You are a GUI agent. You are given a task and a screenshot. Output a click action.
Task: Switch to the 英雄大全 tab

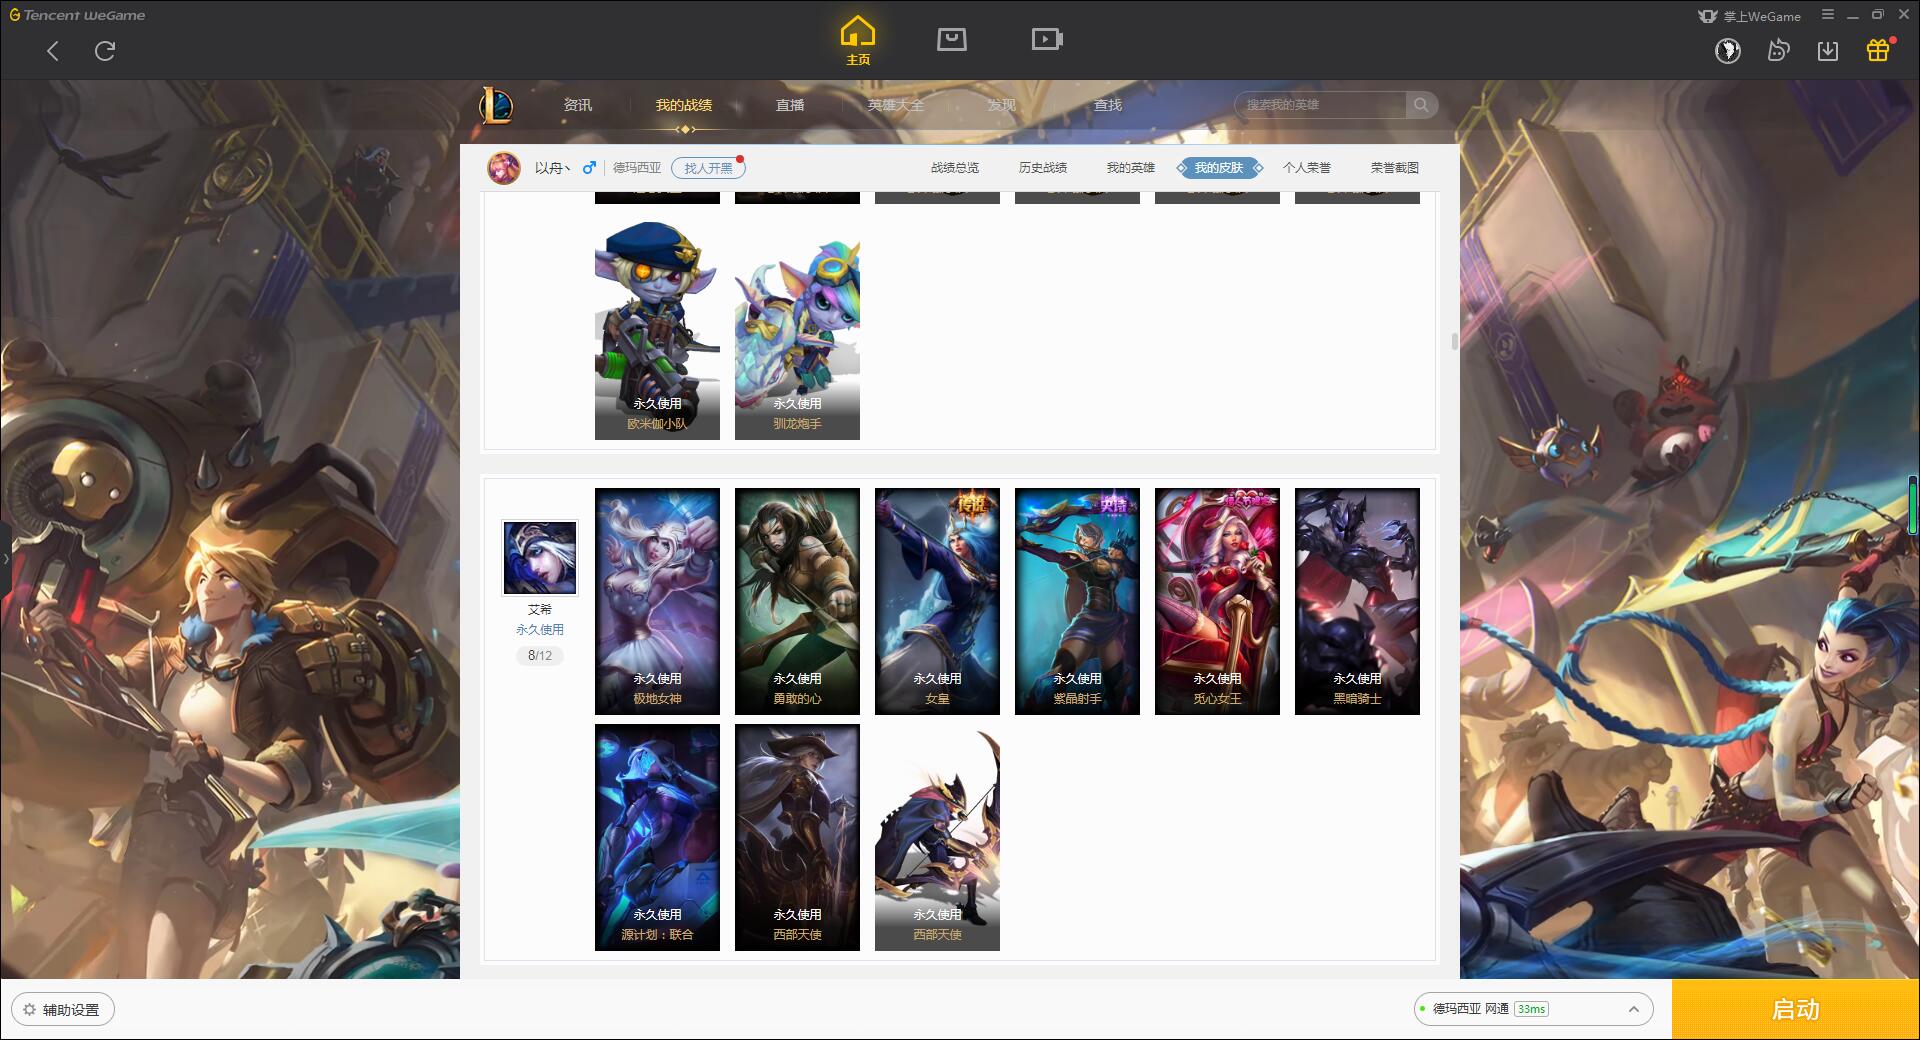(896, 105)
